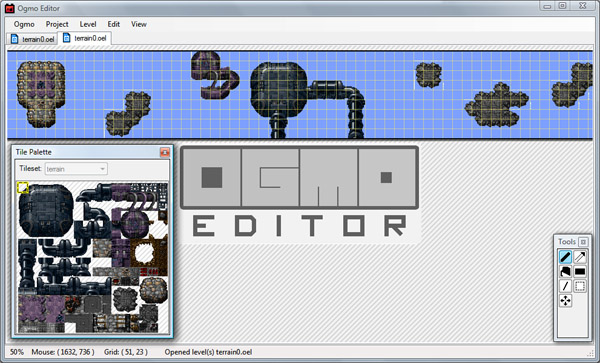
Task: Pick the large dark boiler tile in palette
Action: click(46, 210)
